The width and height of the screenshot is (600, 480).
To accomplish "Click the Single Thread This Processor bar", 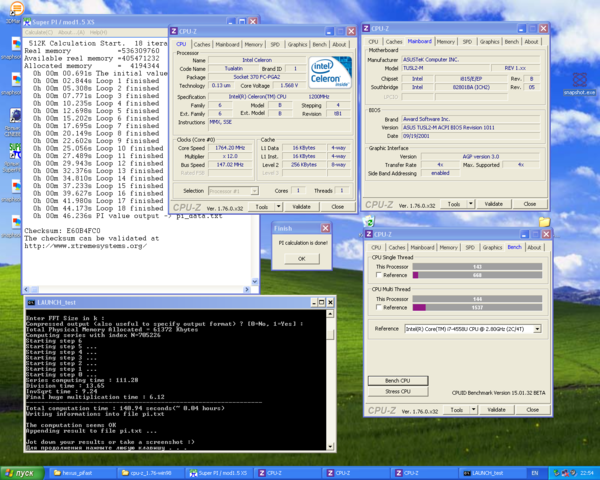I will (477, 267).
